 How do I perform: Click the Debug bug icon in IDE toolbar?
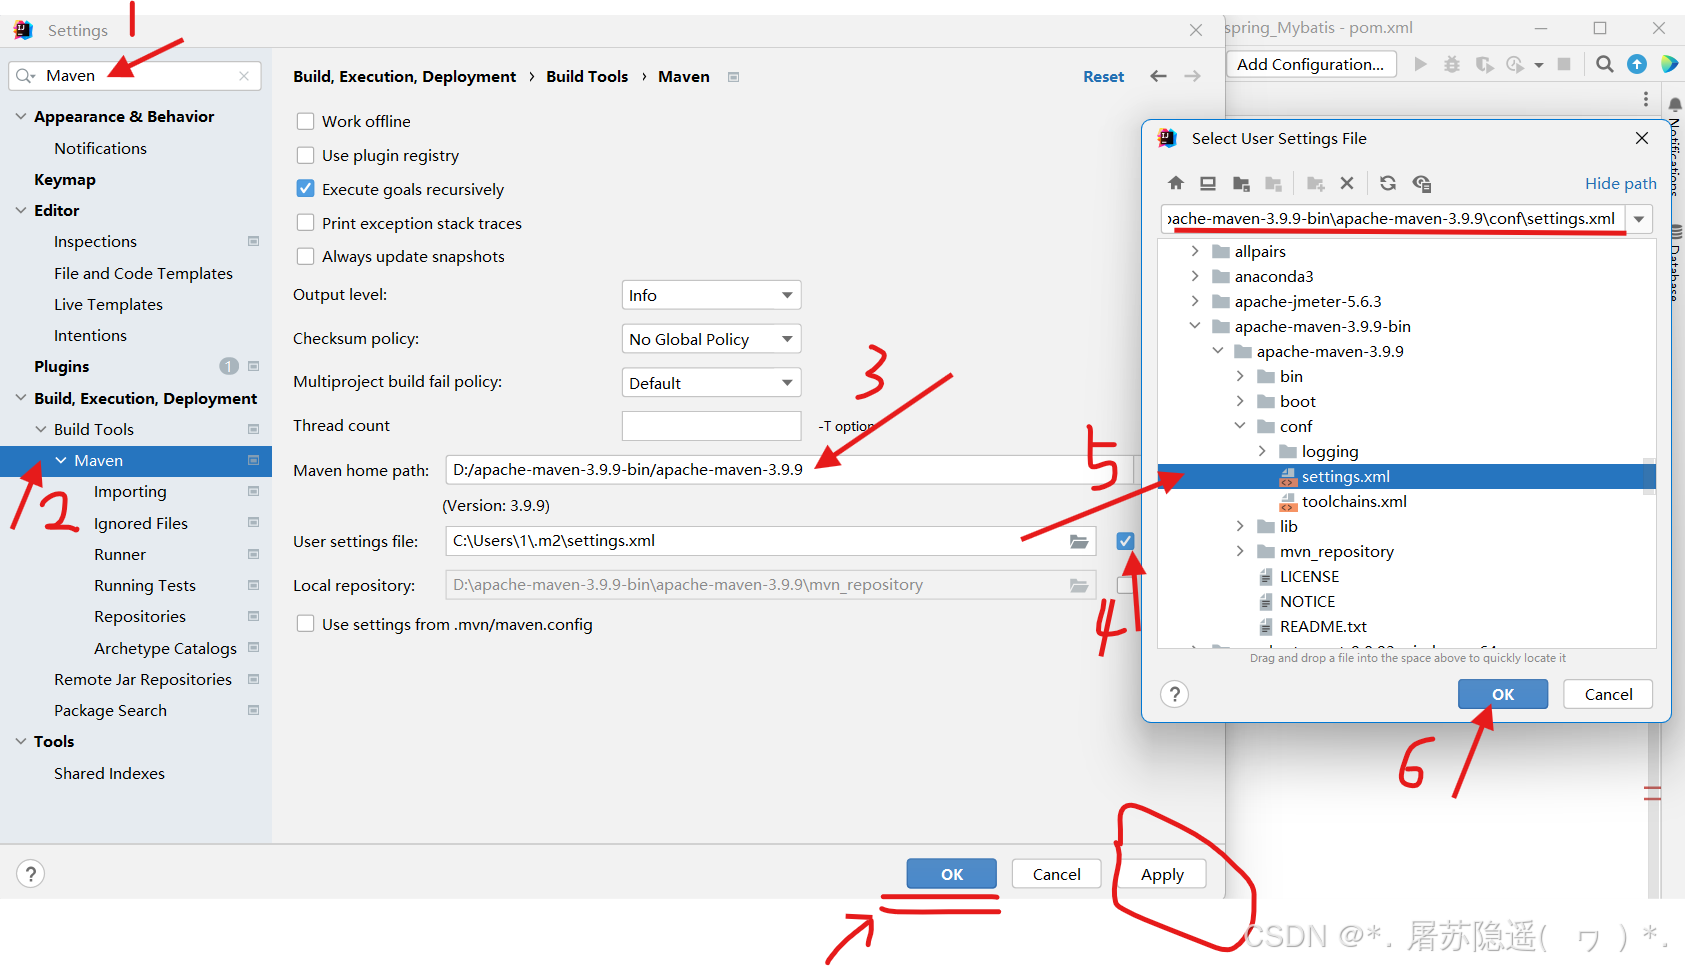coord(1452,64)
